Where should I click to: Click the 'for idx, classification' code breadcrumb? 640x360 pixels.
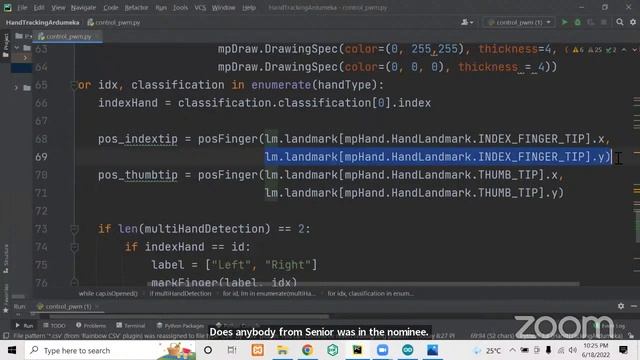(371, 293)
